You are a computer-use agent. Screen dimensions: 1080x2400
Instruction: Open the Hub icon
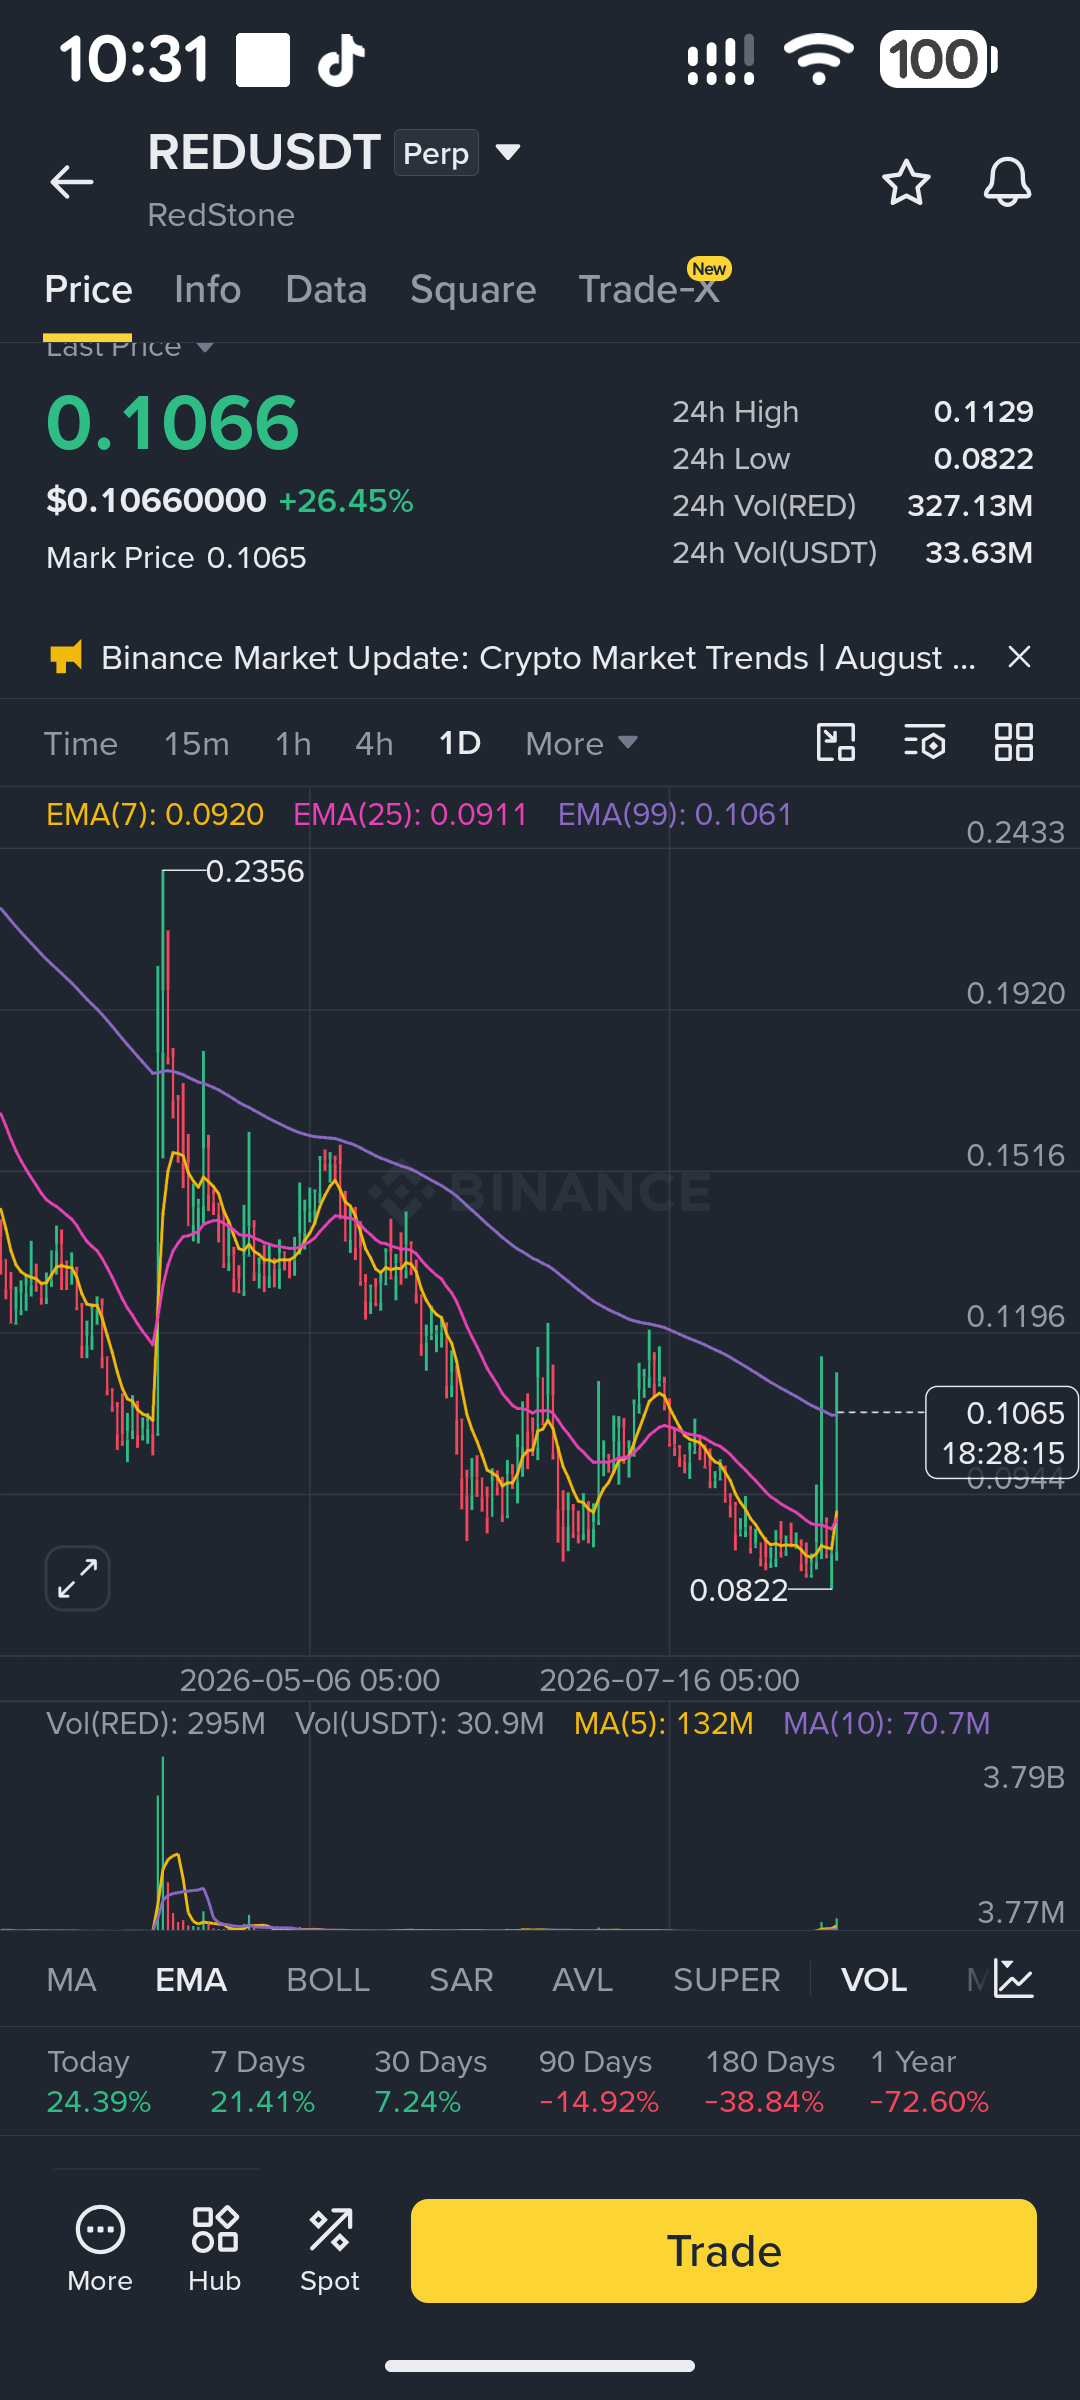[215, 2249]
